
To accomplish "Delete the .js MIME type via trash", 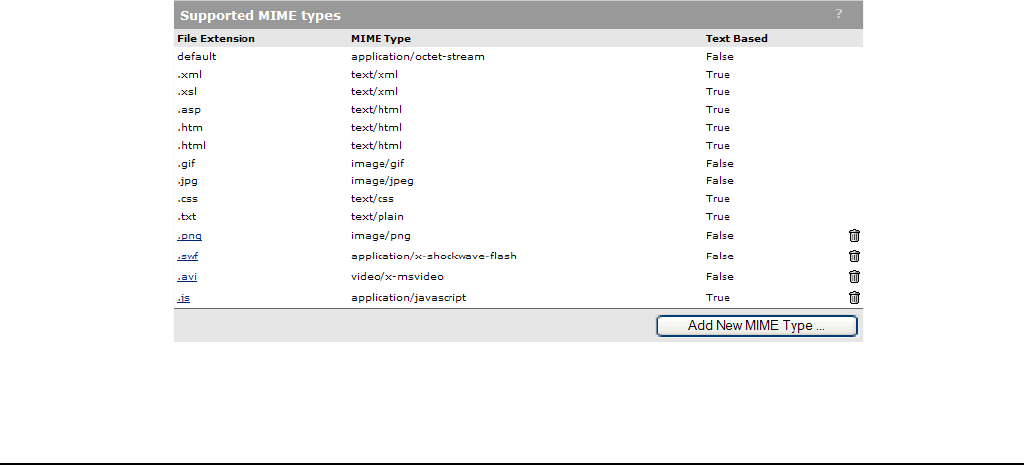I will tap(854, 297).
